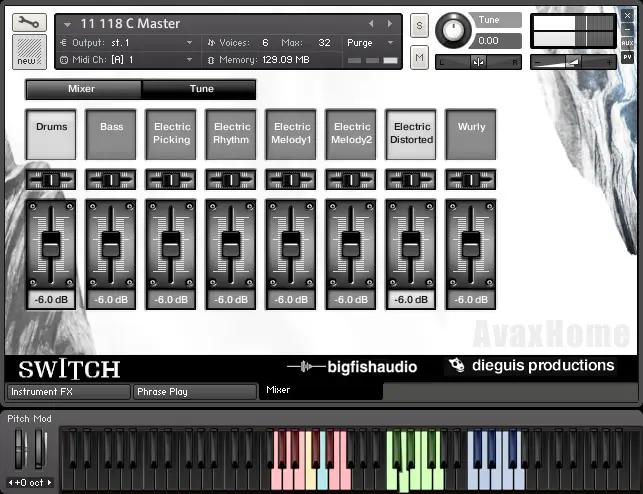Toggle the Drums channel button
The image size is (643, 494).
tap(51, 134)
